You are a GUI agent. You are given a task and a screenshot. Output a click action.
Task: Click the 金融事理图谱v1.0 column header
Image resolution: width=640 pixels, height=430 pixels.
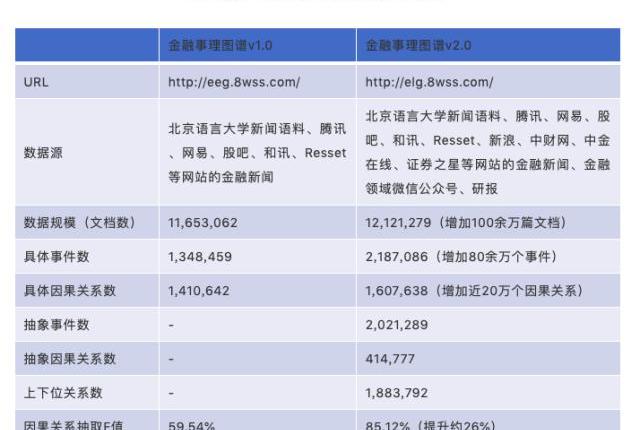(220, 45)
